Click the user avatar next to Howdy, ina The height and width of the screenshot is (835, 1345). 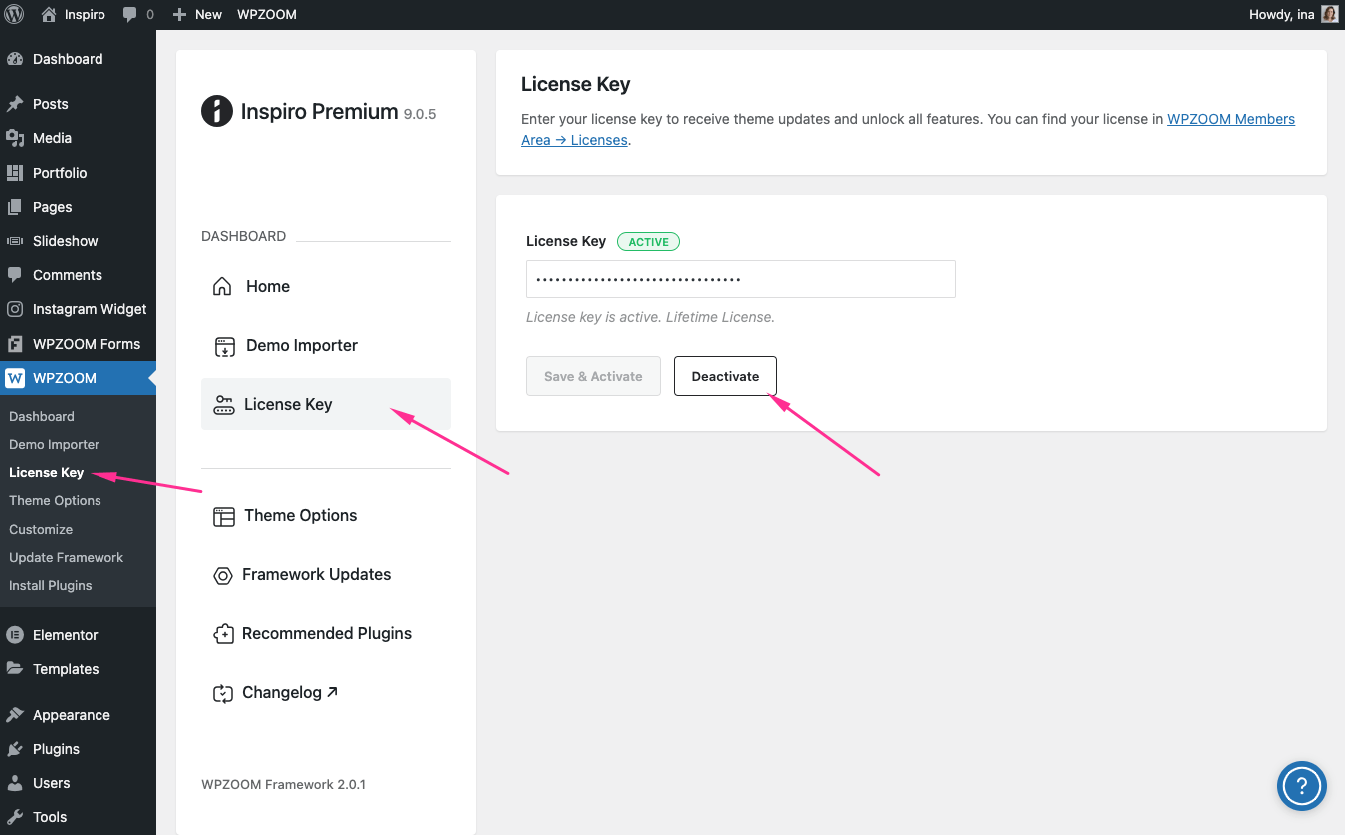[x=1329, y=14]
